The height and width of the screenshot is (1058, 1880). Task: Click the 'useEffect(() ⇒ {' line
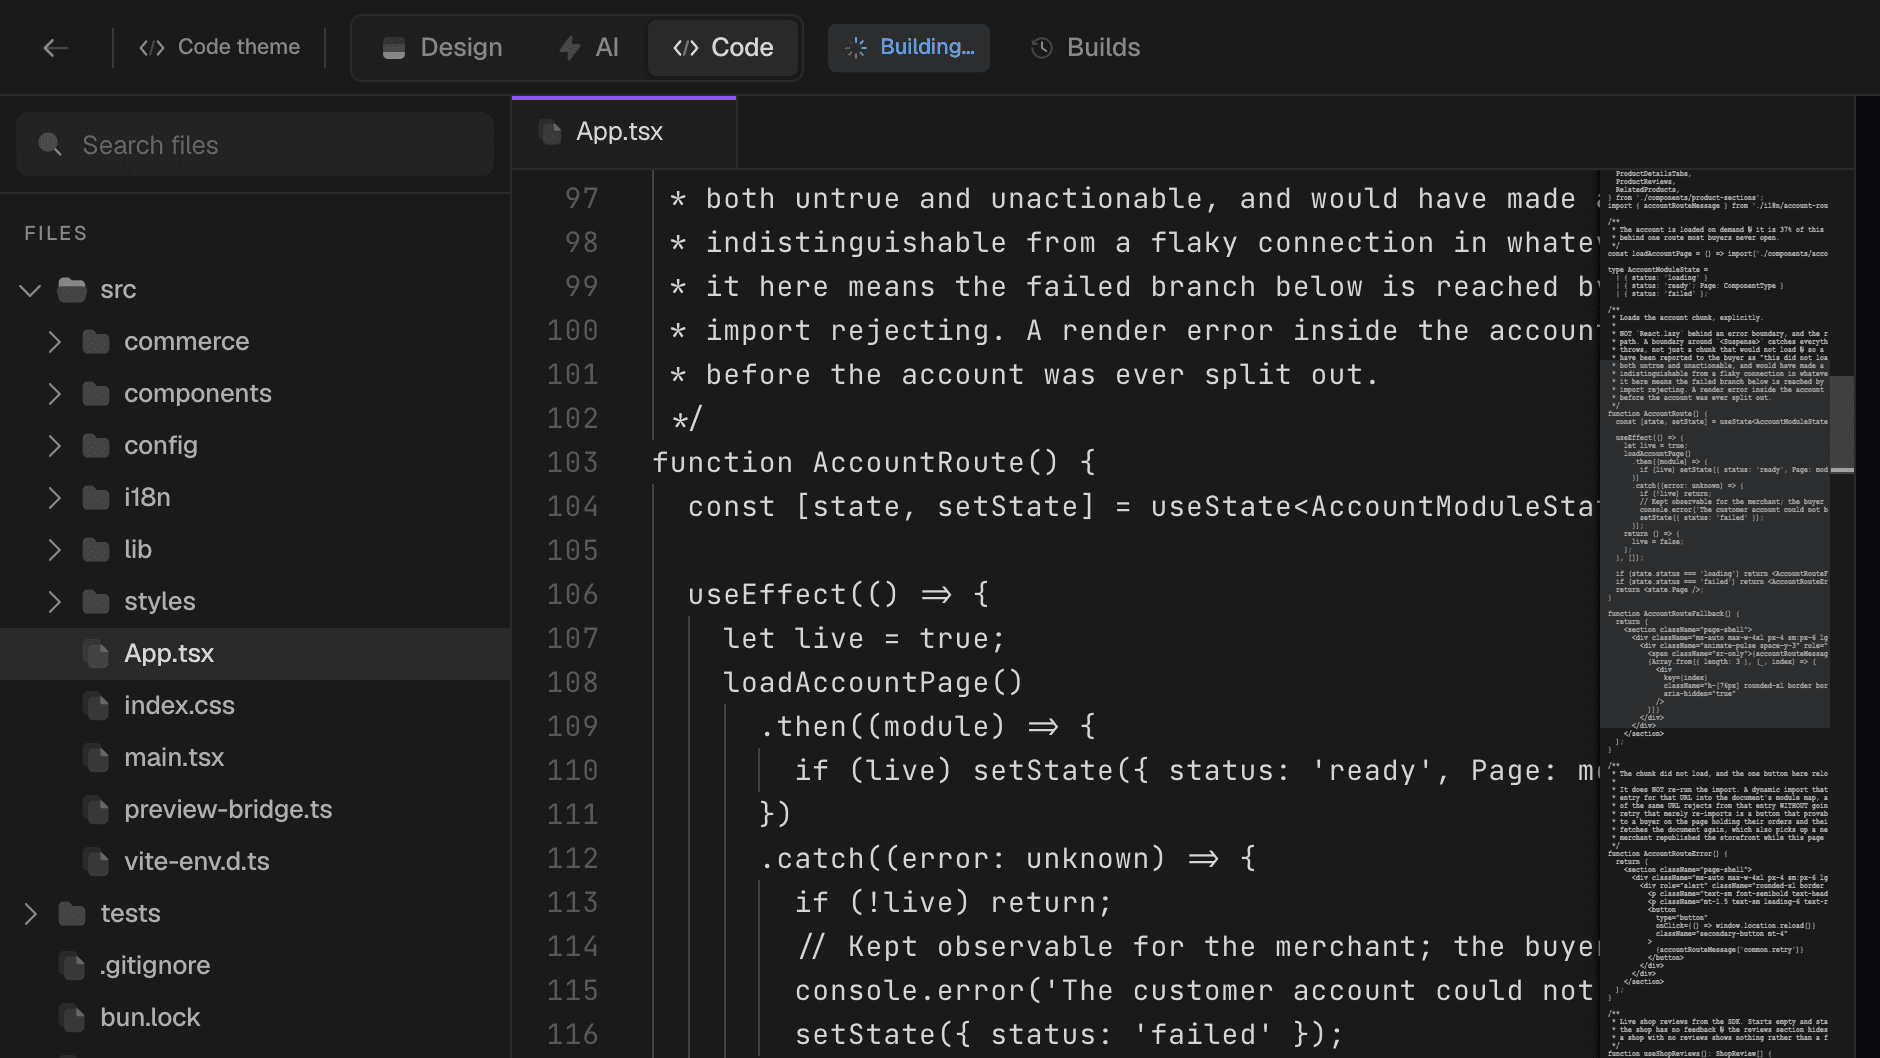(839, 595)
